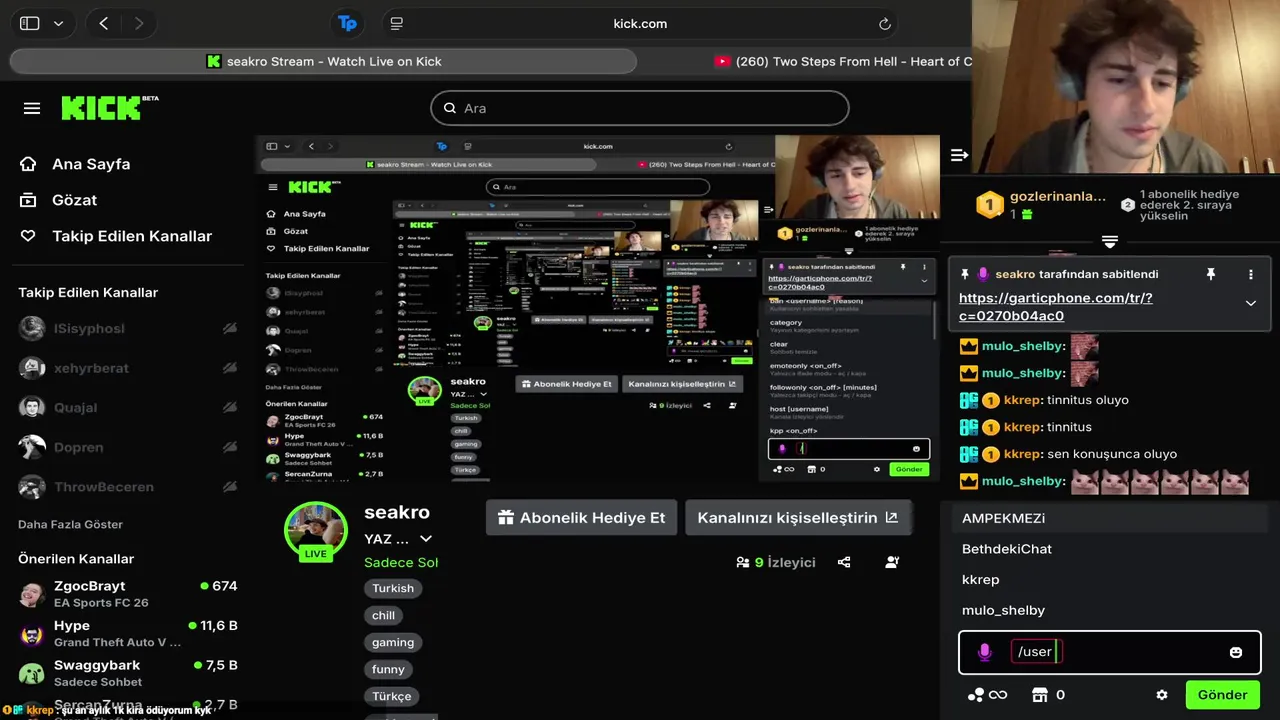The width and height of the screenshot is (1280, 720).
Task: Unpin the pinned message pin icon
Action: click(1210, 274)
